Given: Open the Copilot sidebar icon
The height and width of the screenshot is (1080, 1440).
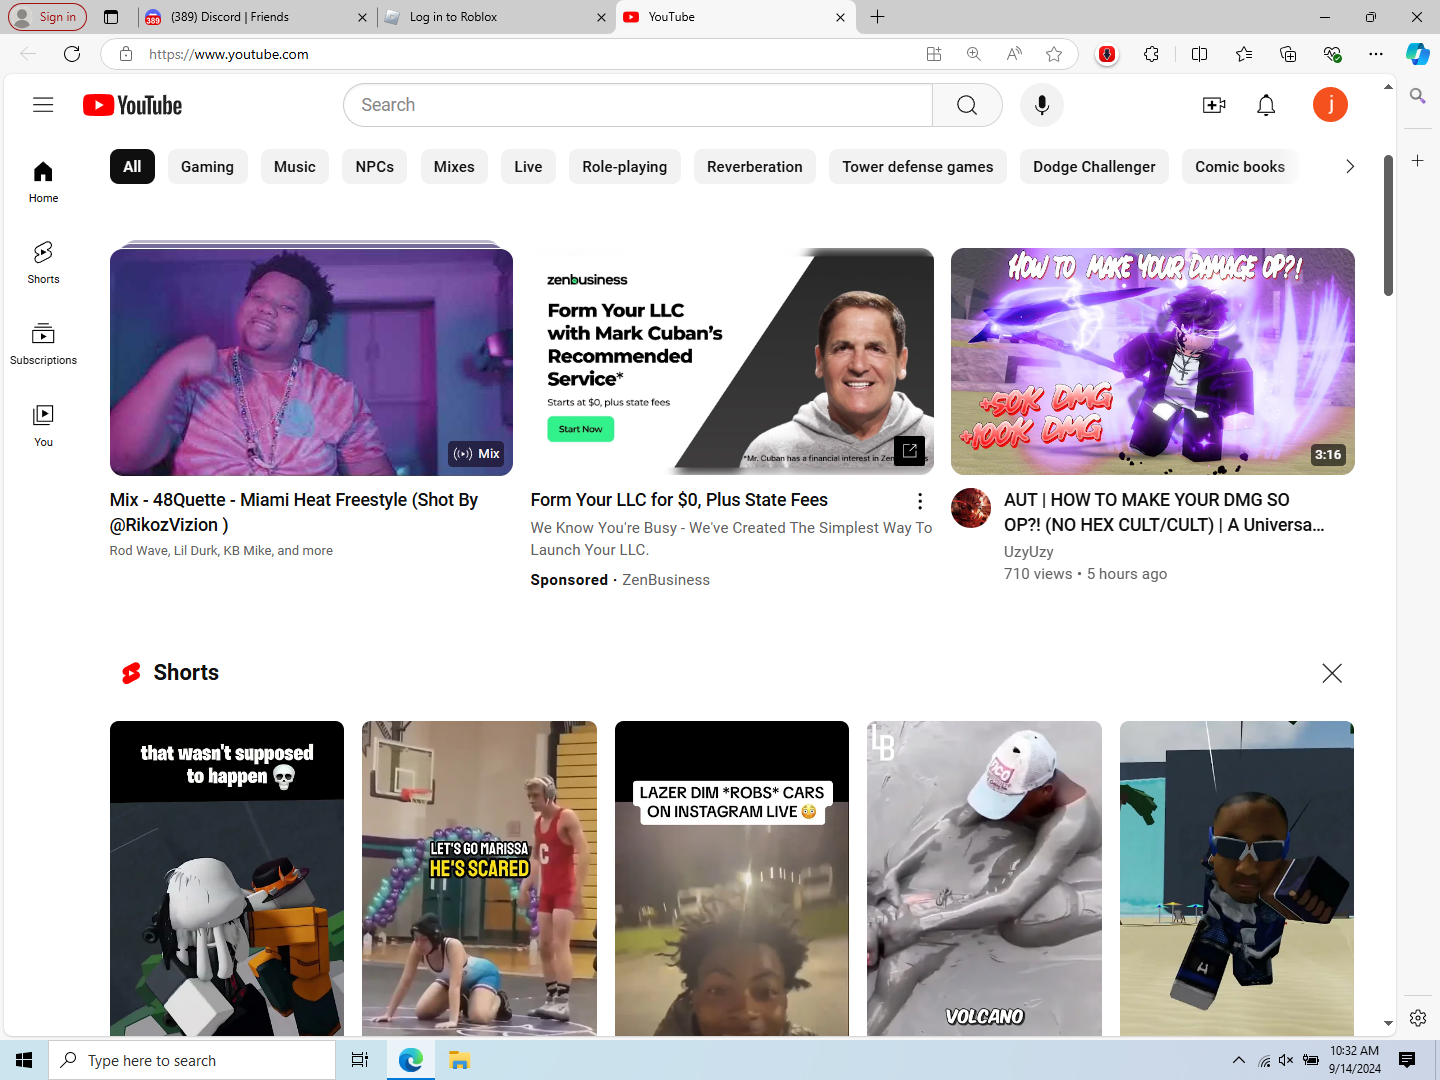Looking at the screenshot, I should 1417,54.
